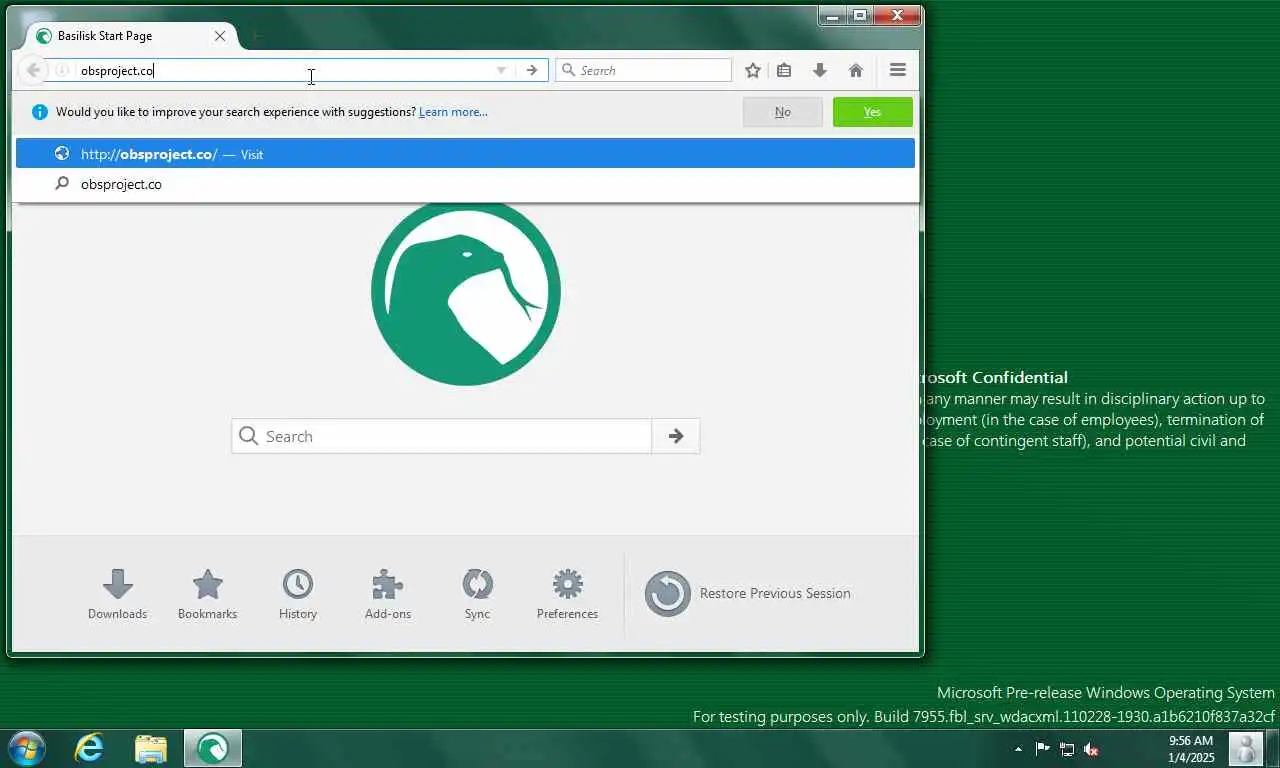Open Downloads from the start page
1280x768 pixels.
pos(118,594)
